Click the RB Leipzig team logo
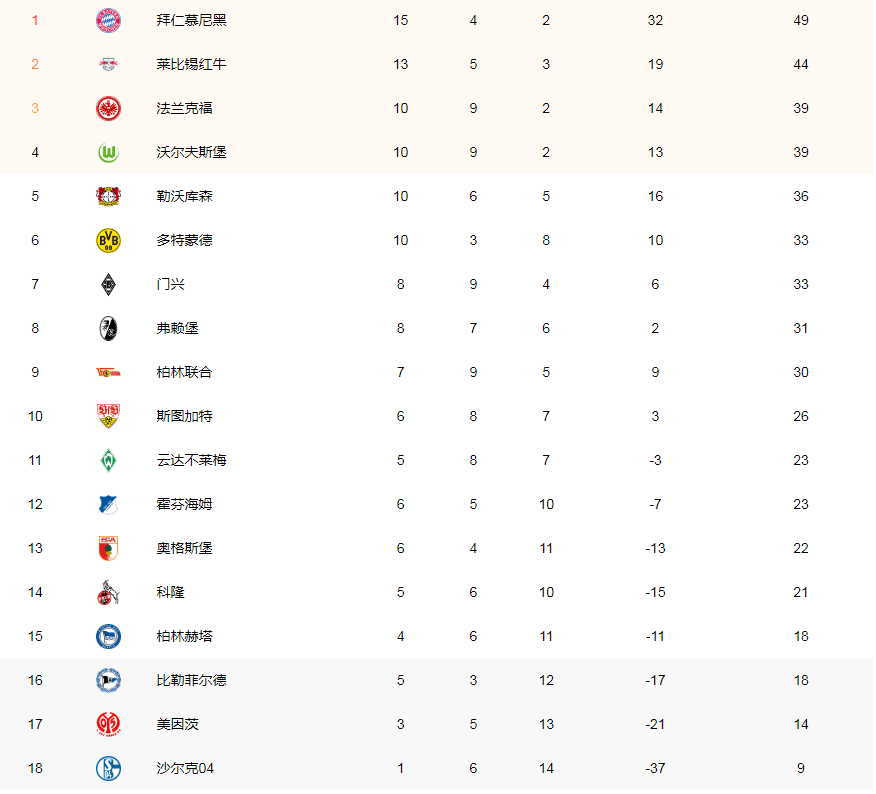The width and height of the screenshot is (876, 794). 108,64
